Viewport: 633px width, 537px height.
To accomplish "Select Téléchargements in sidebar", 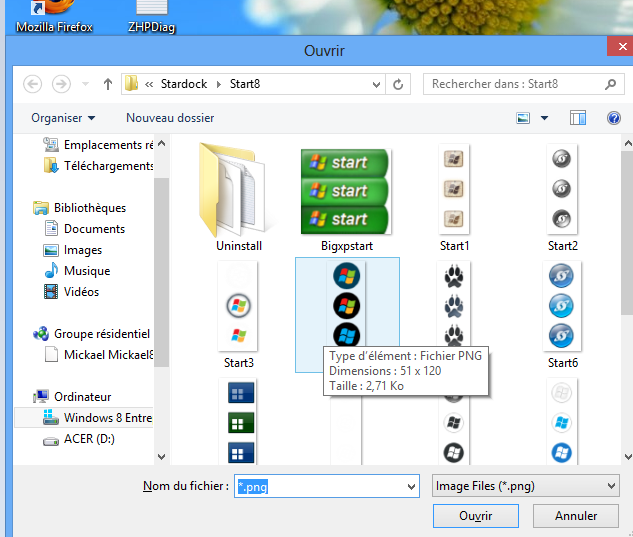I will point(99,166).
